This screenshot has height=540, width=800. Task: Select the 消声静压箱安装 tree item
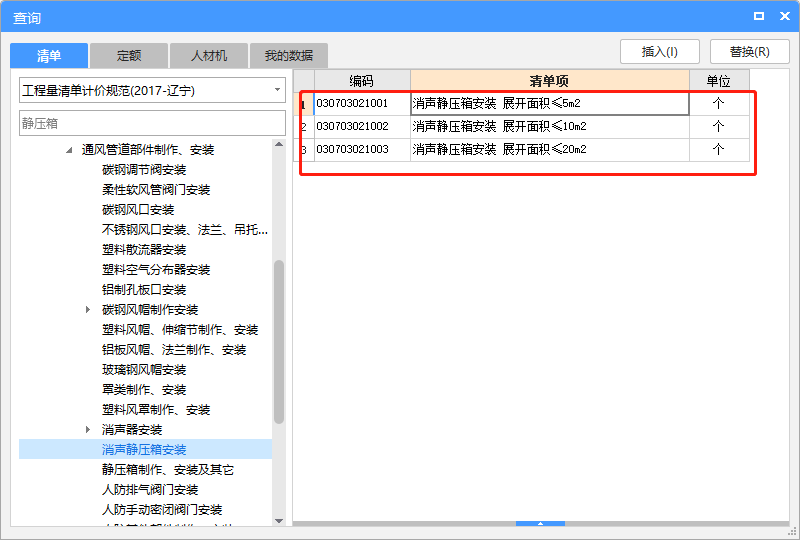(144, 450)
